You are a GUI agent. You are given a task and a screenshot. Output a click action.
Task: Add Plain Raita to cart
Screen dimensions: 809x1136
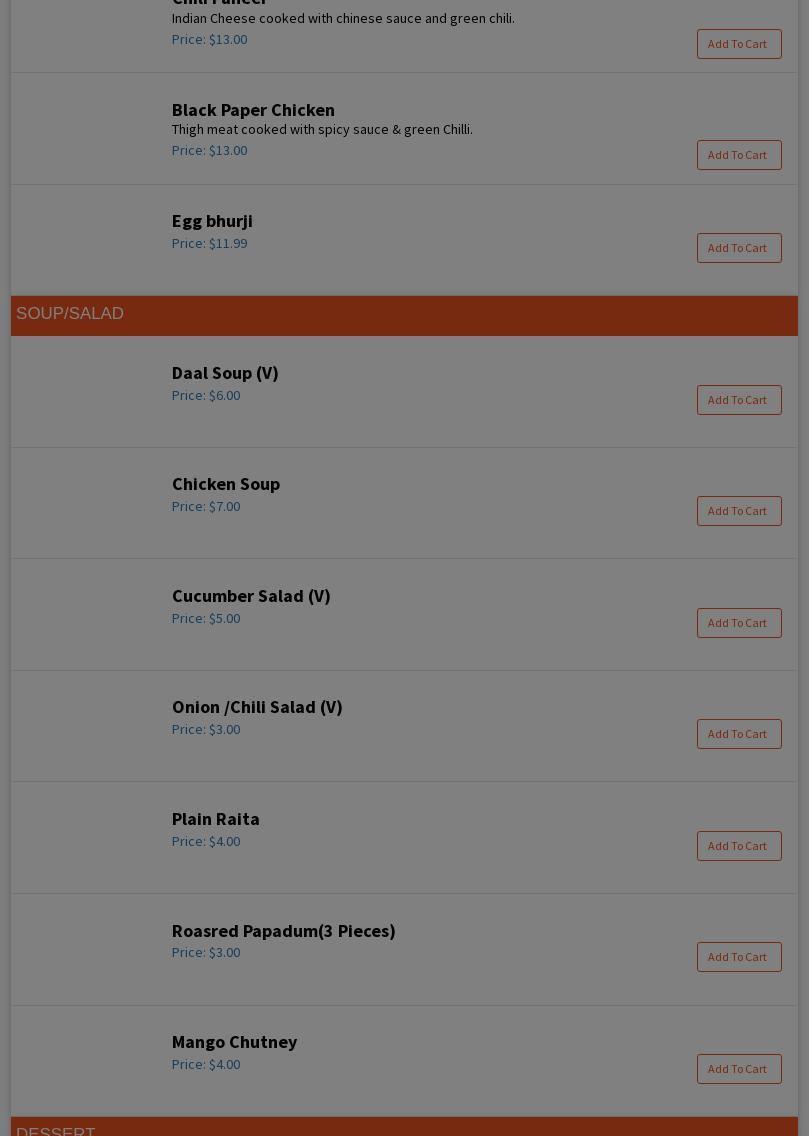coord(738,846)
